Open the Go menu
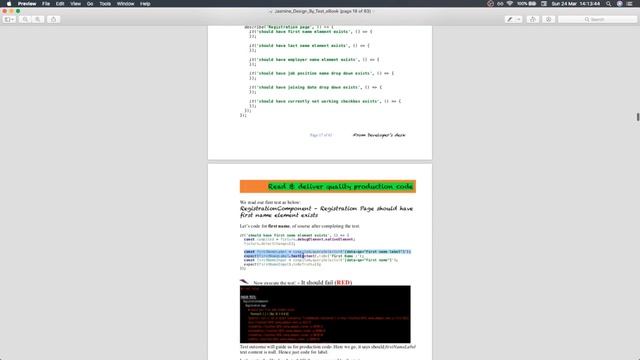This screenshot has width=640, height=360. (x=90, y=4)
